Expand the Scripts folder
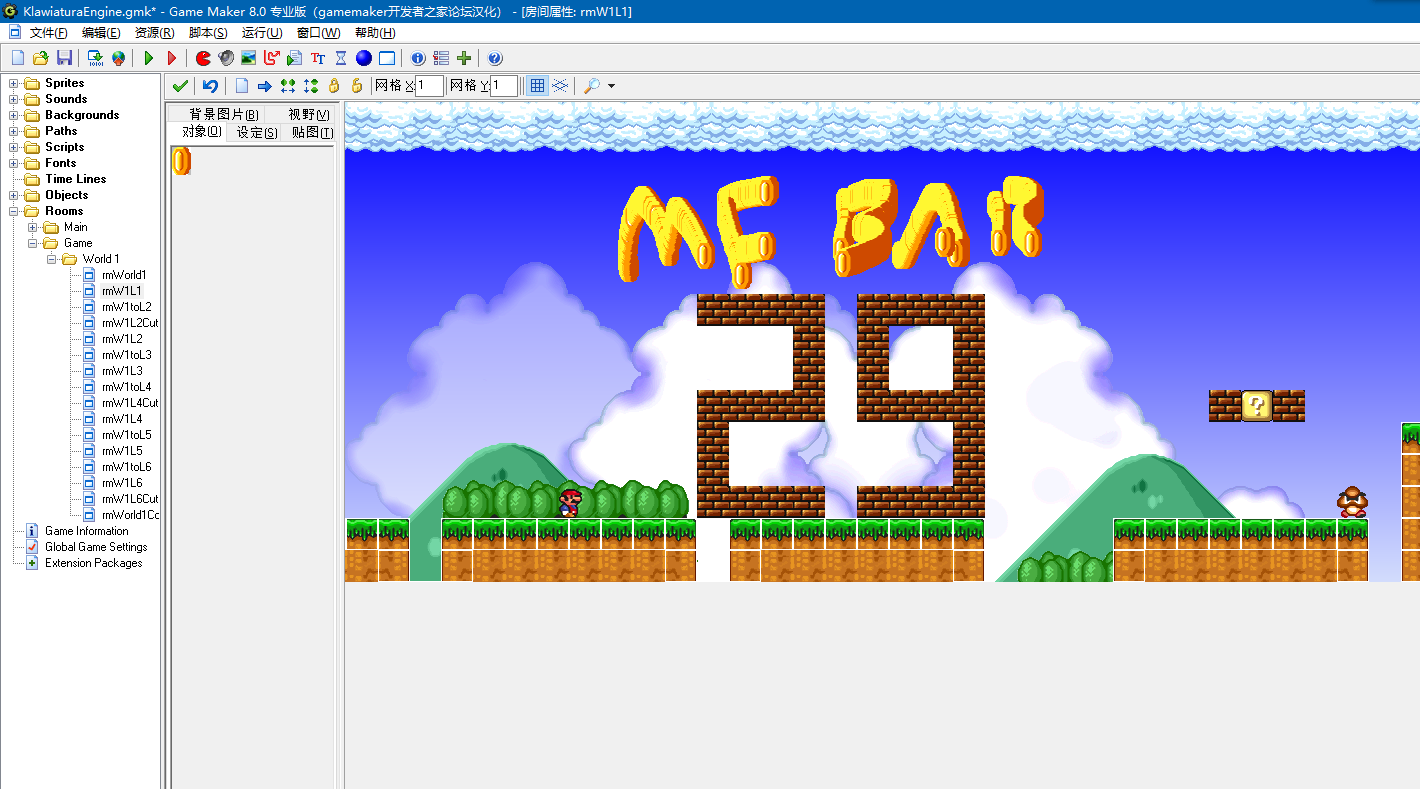Image resolution: width=1420 pixels, height=789 pixels. [14, 147]
